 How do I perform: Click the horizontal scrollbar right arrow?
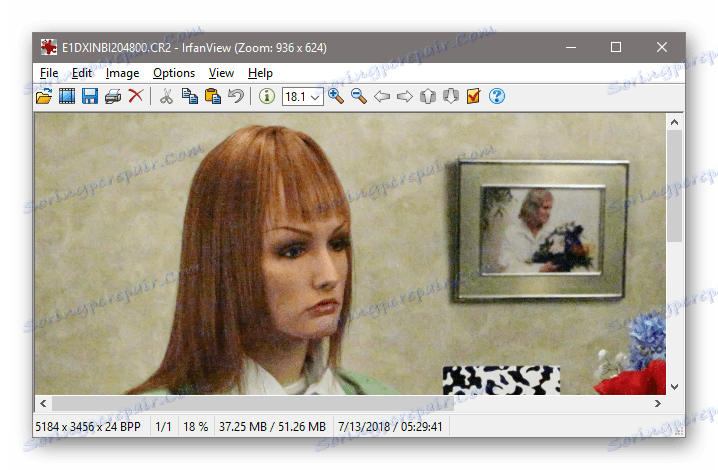click(658, 404)
